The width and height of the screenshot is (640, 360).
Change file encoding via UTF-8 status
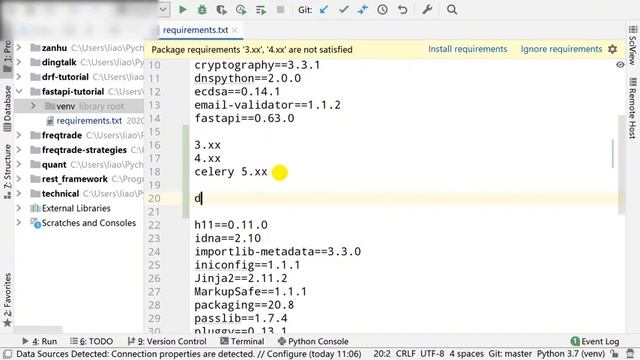coord(432,354)
